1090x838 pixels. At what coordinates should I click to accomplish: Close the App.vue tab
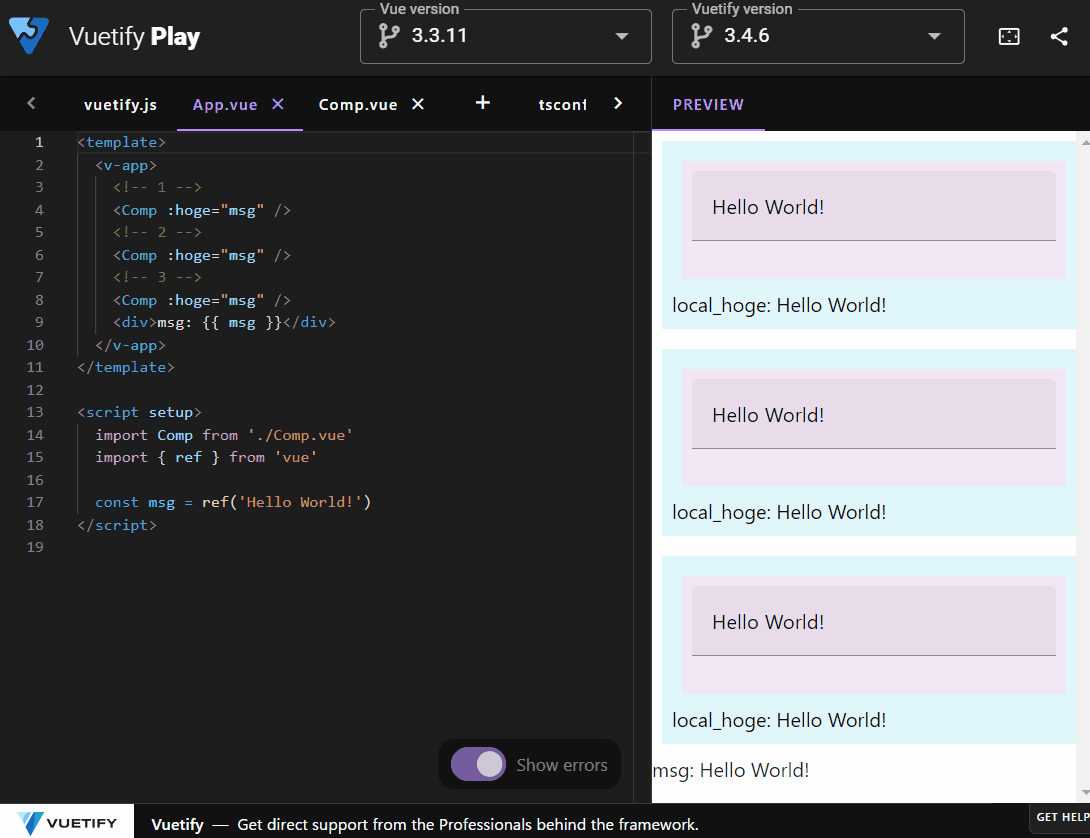277,102
